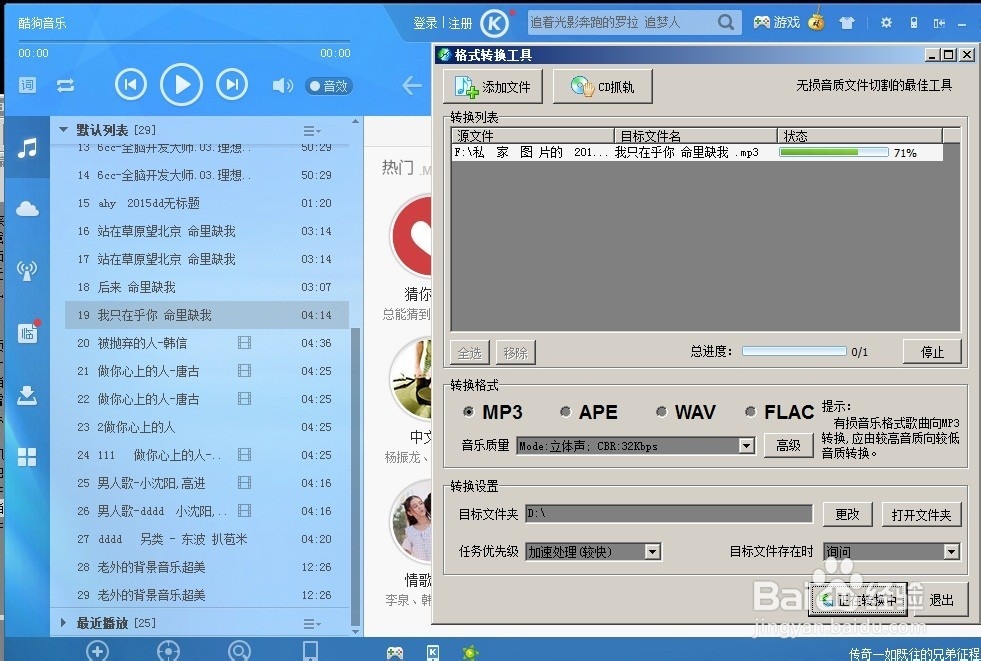Click the 更改 change folder button
Image resolution: width=981 pixels, height=661 pixels.
(x=847, y=514)
